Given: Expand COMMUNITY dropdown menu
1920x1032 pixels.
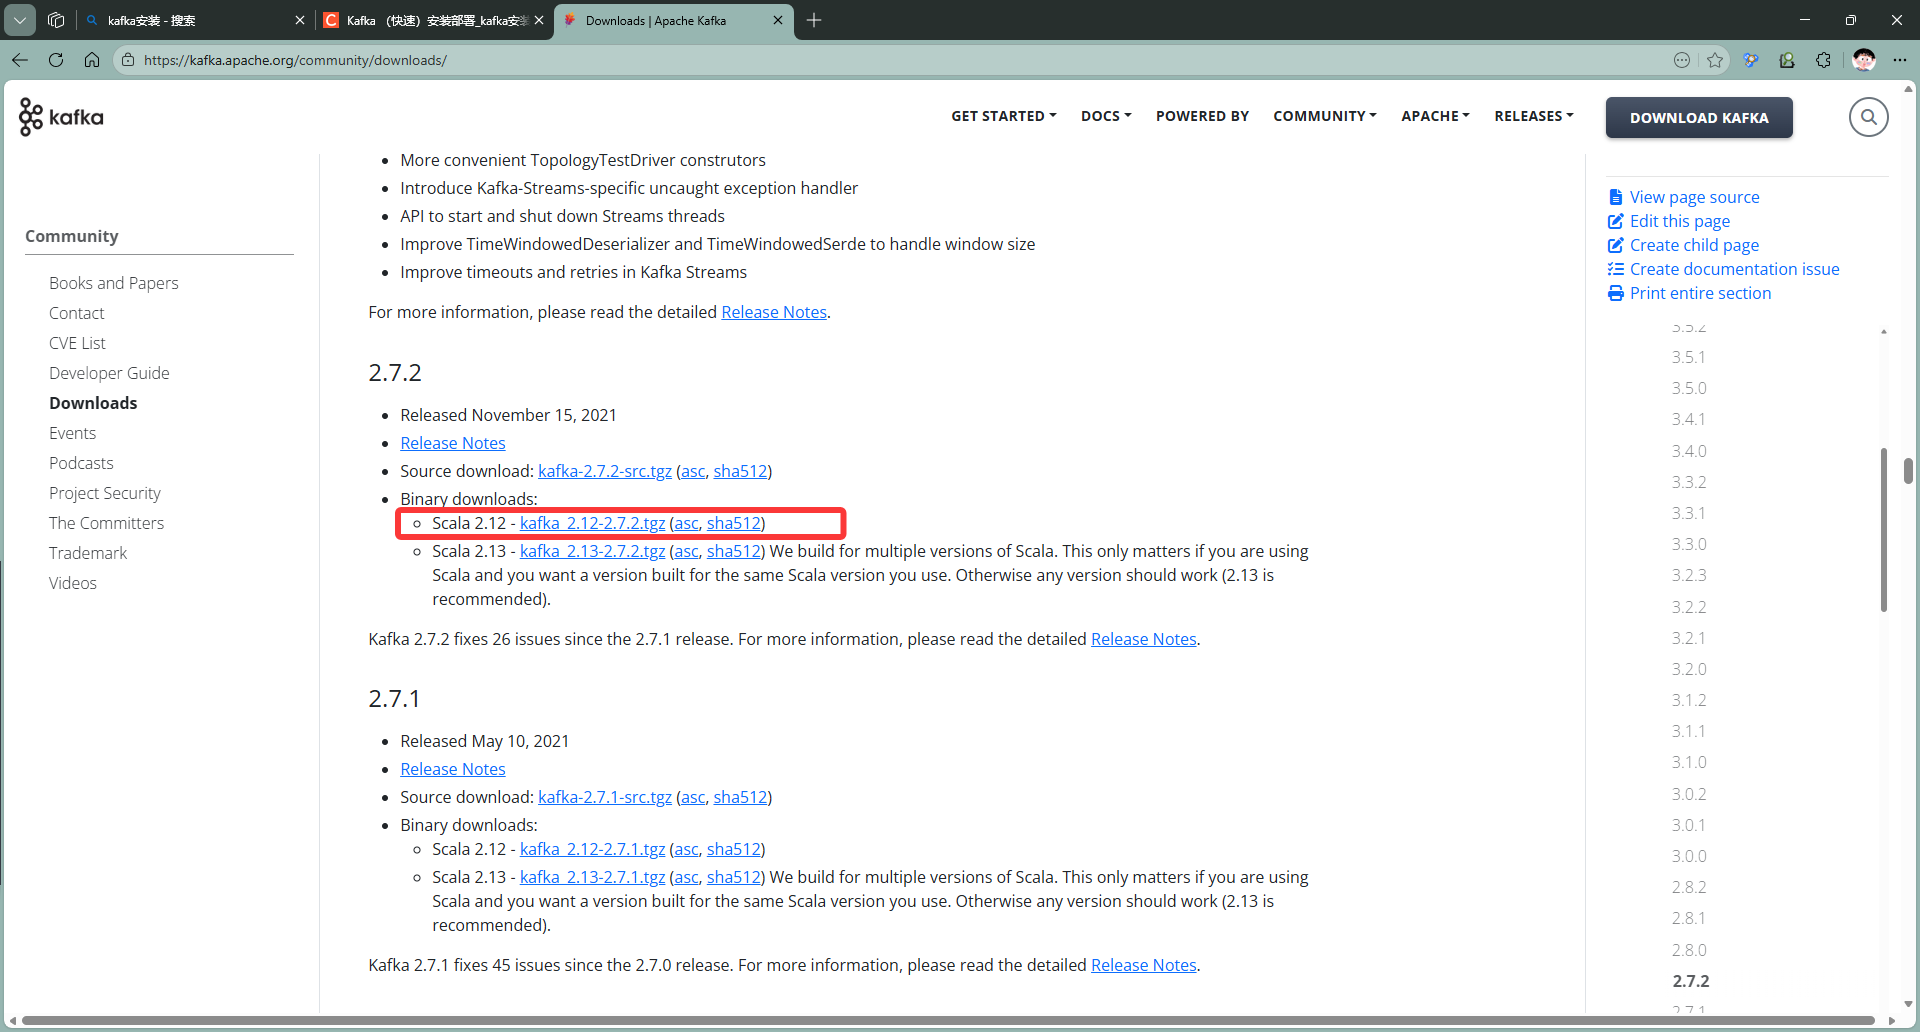Looking at the screenshot, I should coord(1324,116).
